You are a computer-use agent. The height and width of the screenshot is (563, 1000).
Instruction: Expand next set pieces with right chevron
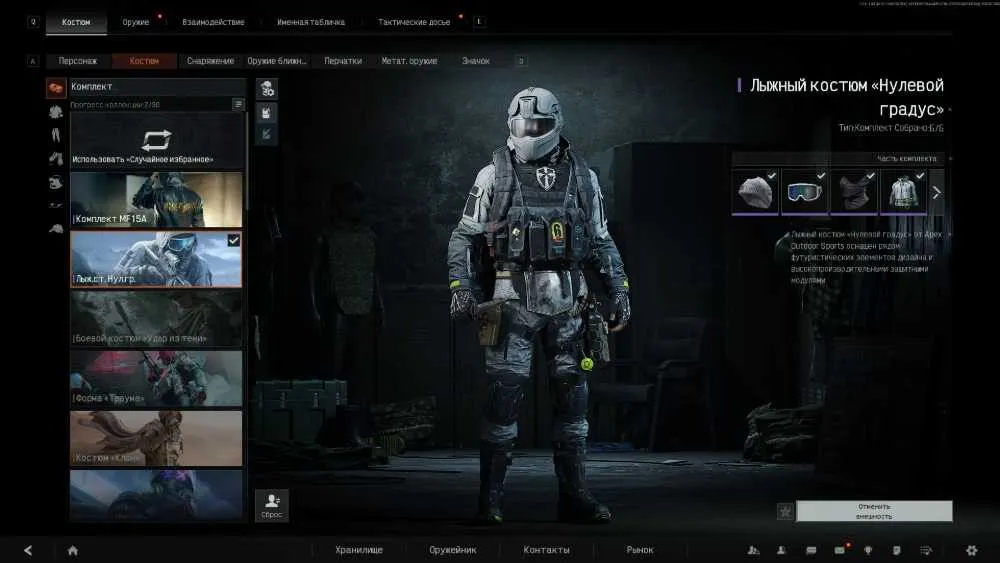pyautogui.click(x=936, y=192)
